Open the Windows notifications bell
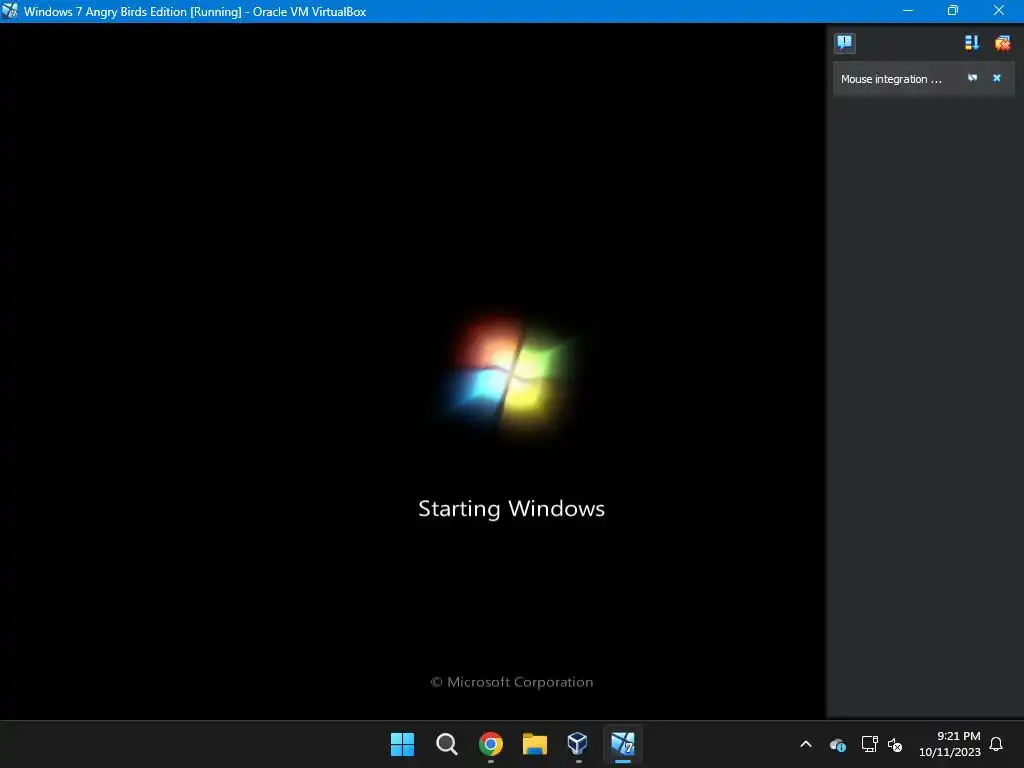The image size is (1024, 768). coord(997,744)
